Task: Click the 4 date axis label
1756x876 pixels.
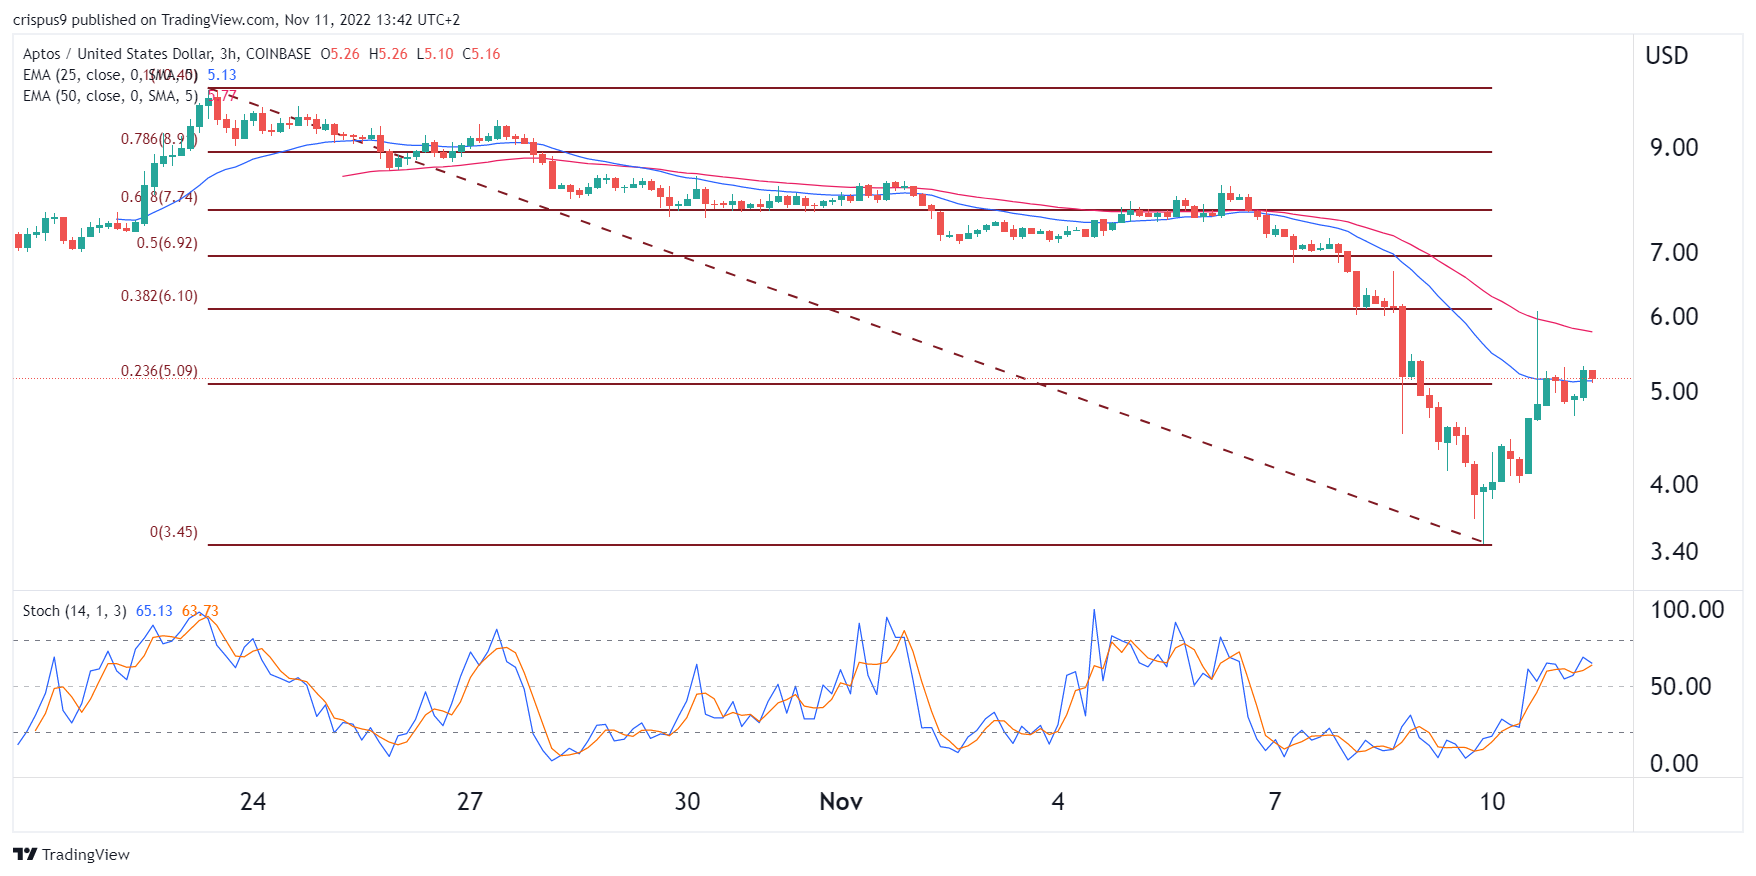Action: coord(1058,802)
